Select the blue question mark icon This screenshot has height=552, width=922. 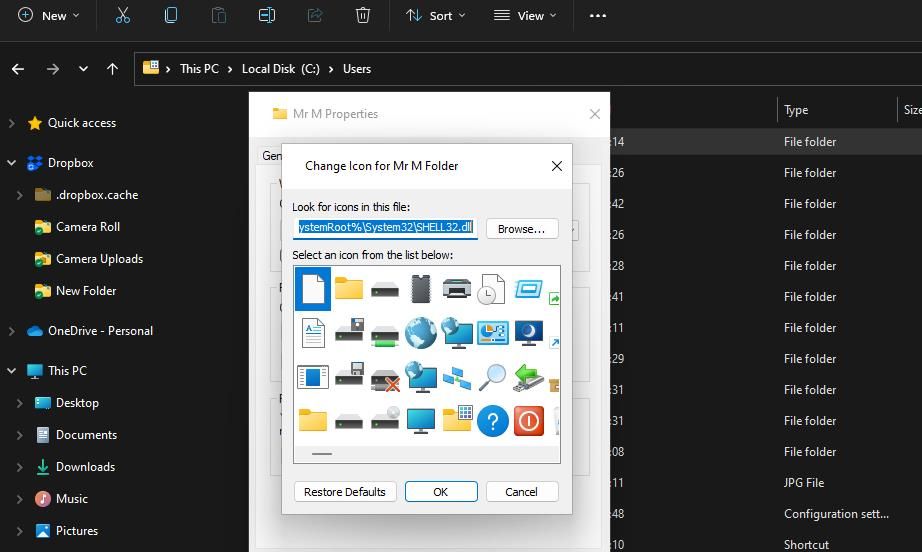(492, 421)
